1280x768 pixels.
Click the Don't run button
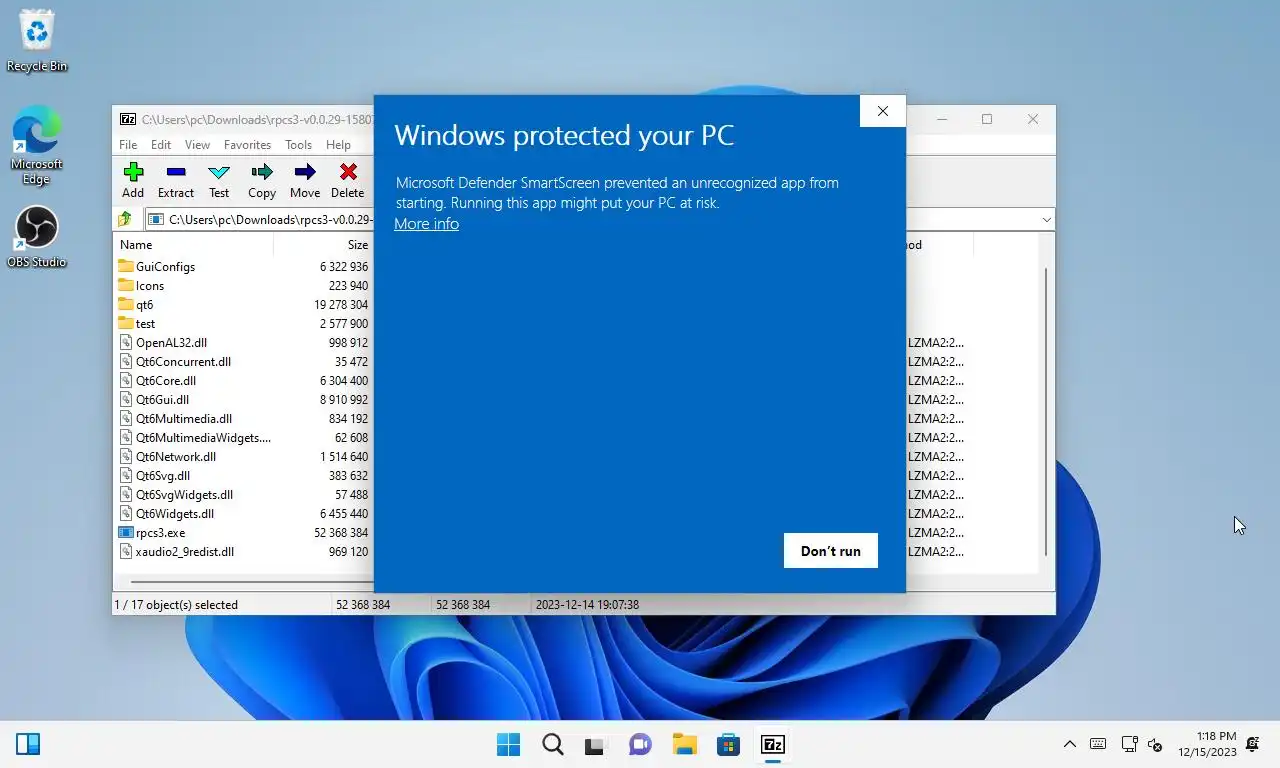(831, 551)
